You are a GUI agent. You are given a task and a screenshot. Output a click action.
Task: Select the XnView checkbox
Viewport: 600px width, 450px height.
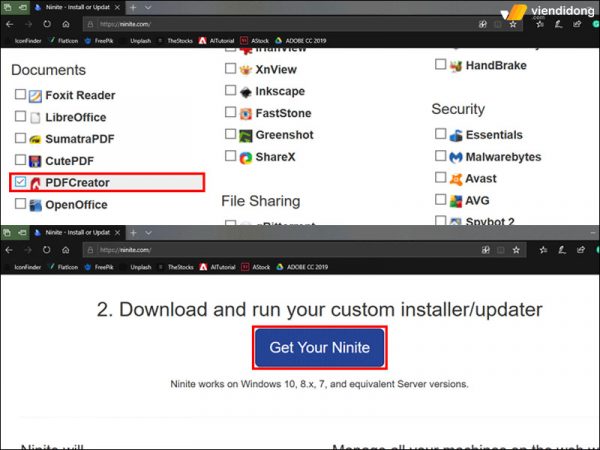pos(231,70)
